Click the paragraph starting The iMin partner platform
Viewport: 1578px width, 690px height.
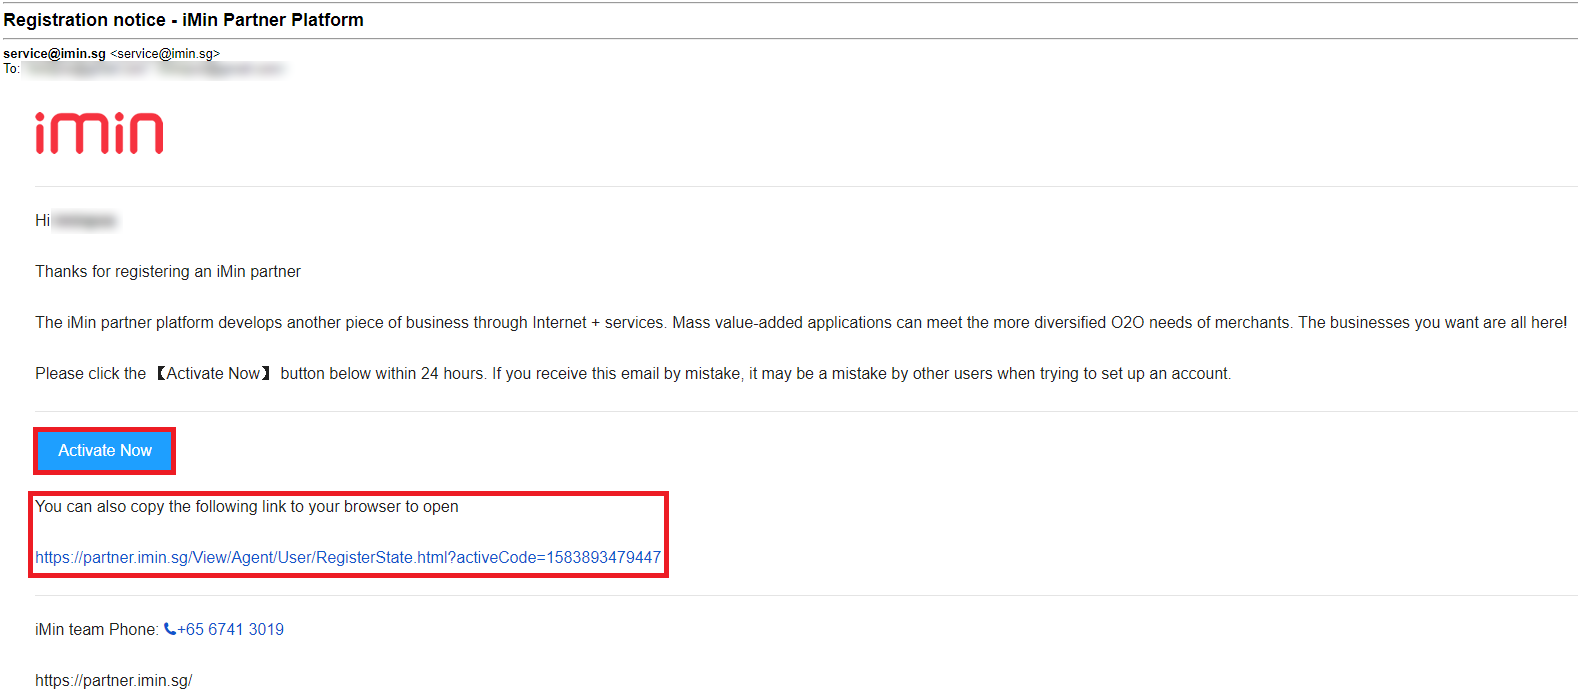click(x=801, y=323)
